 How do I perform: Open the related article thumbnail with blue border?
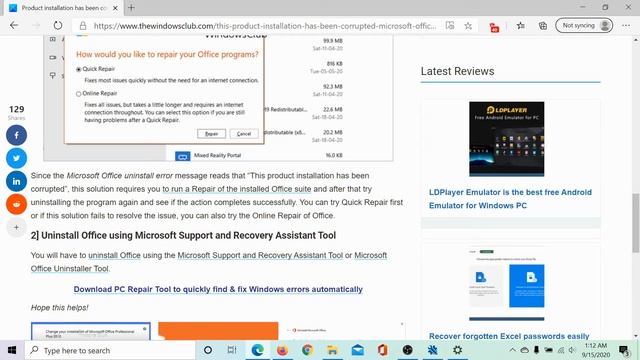(x=91, y=331)
